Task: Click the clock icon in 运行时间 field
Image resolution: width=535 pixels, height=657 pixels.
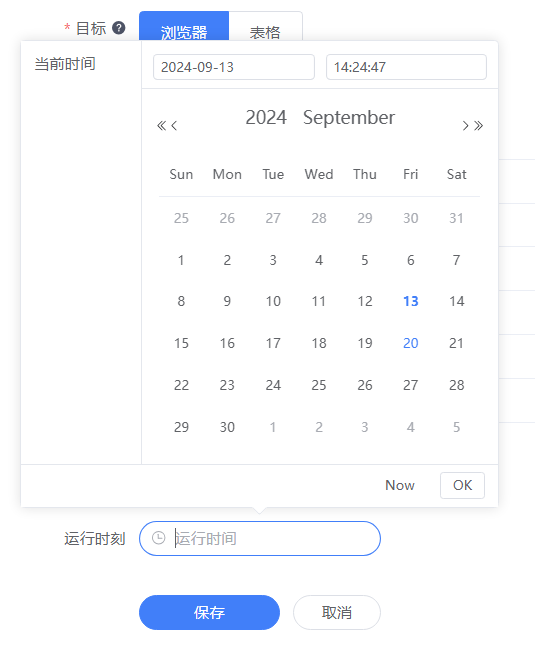Action: [158, 538]
